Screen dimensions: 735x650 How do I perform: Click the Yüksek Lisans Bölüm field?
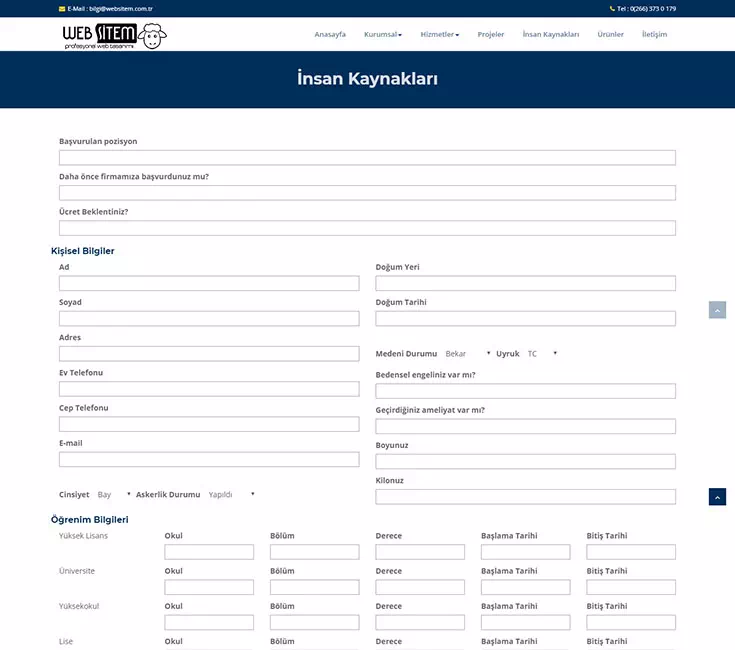315,552
